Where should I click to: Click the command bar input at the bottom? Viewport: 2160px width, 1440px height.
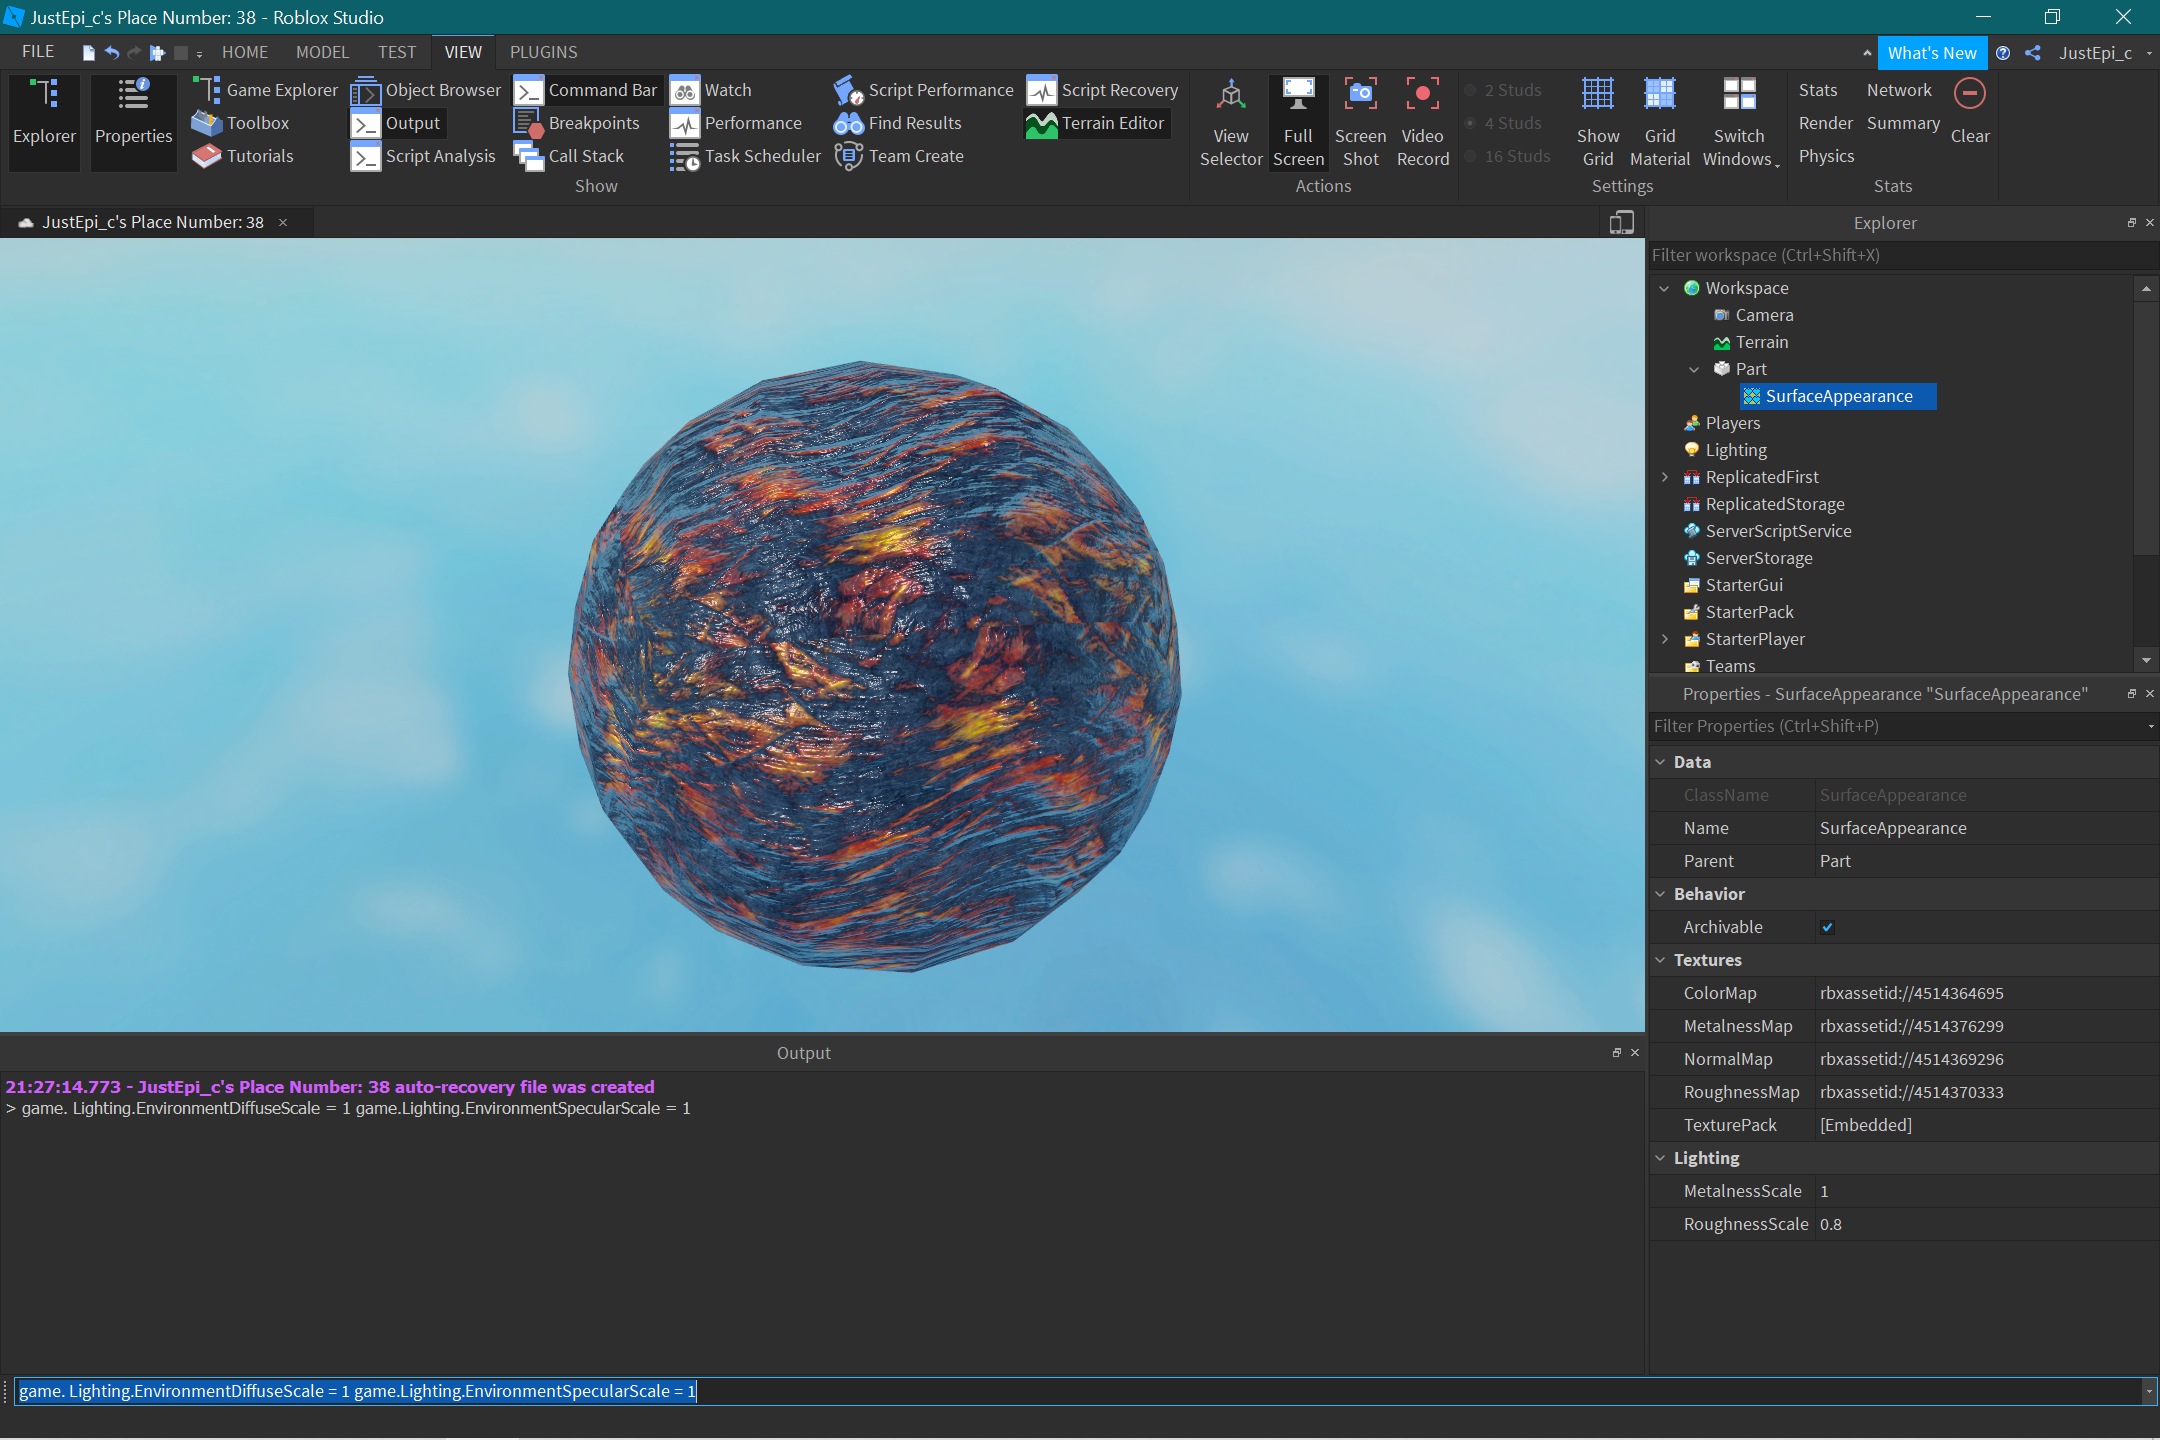tap(1000, 1391)
